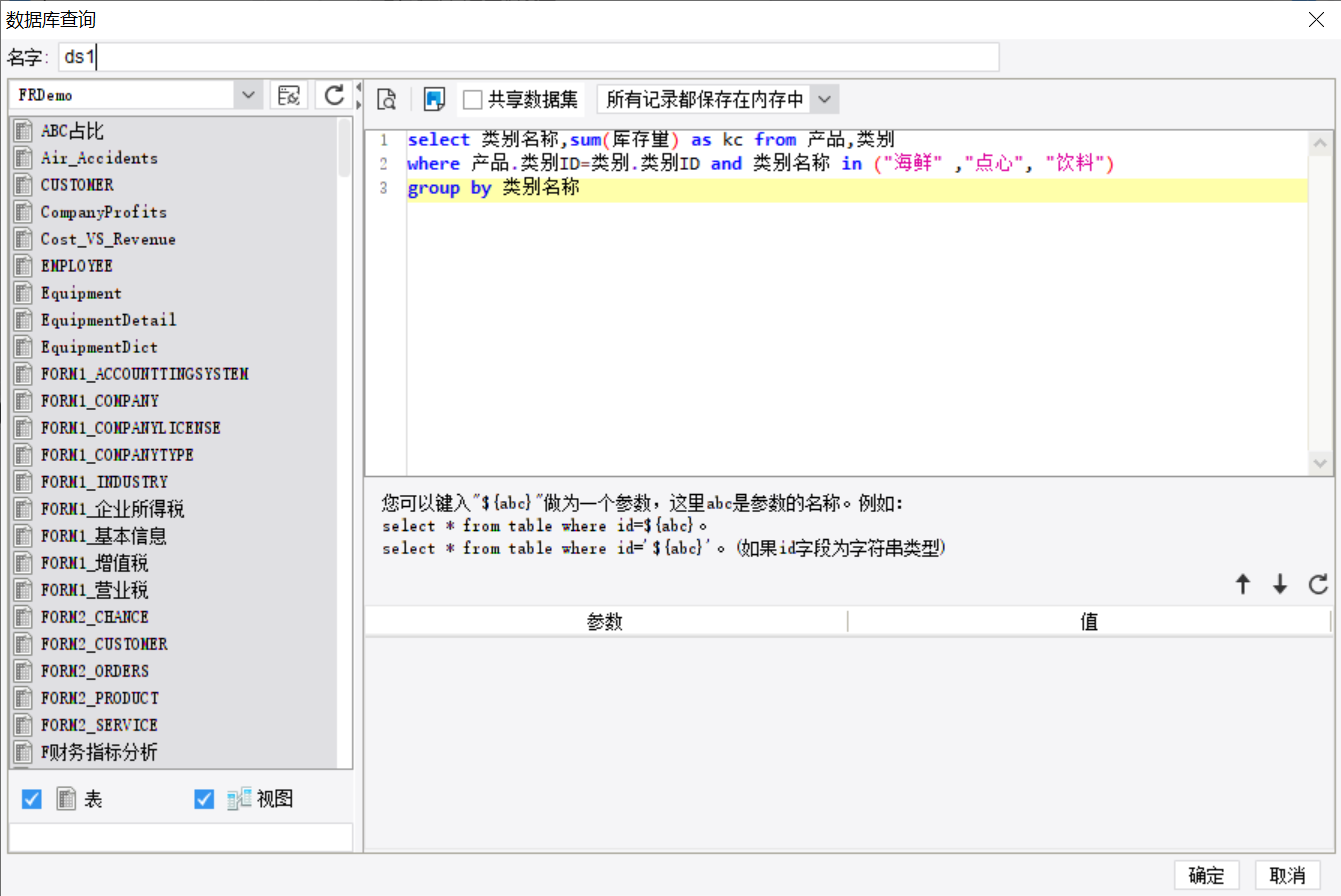This screenshot has width=1341, height=896.
Task: Click the SQL editor scroll down arrow
Action: (1319, 463)
